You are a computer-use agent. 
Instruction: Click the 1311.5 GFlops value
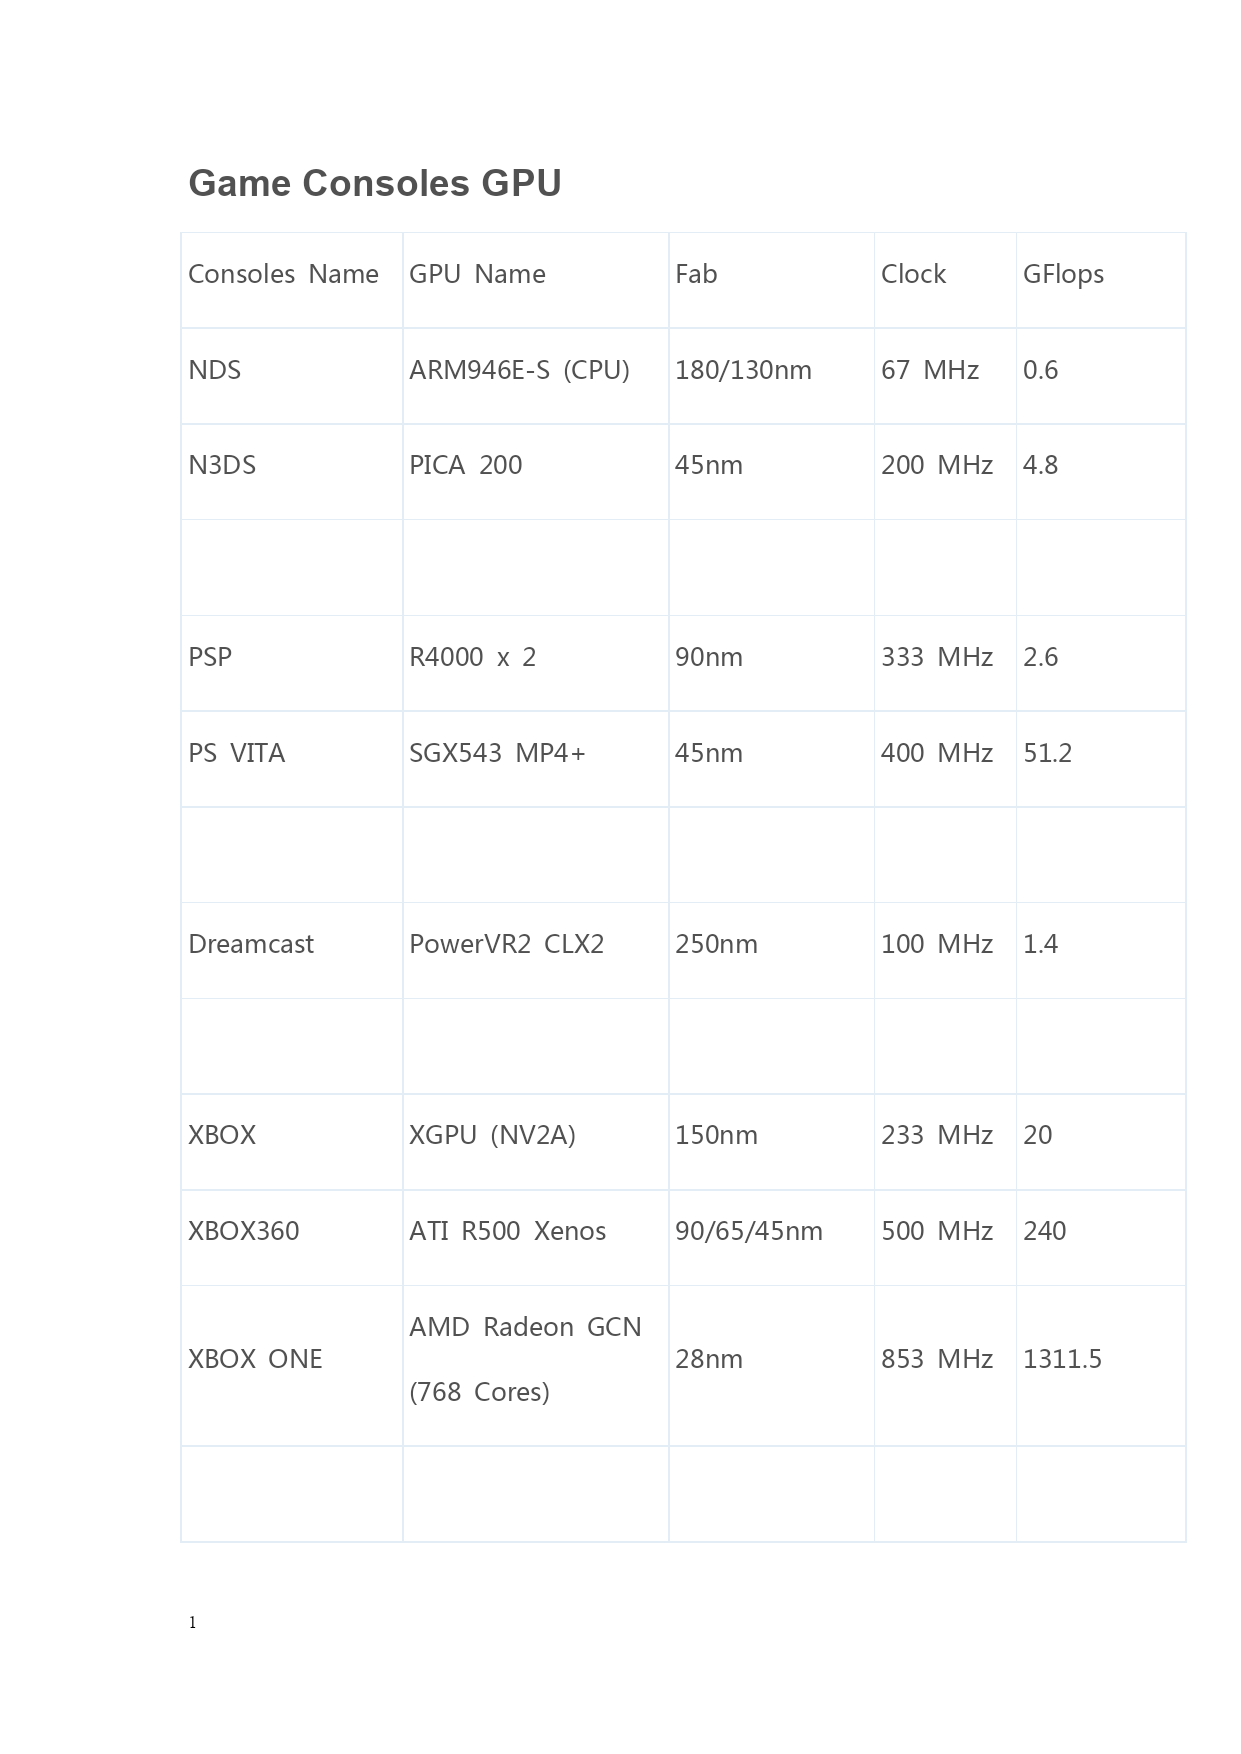(x=1062, y=1359)
